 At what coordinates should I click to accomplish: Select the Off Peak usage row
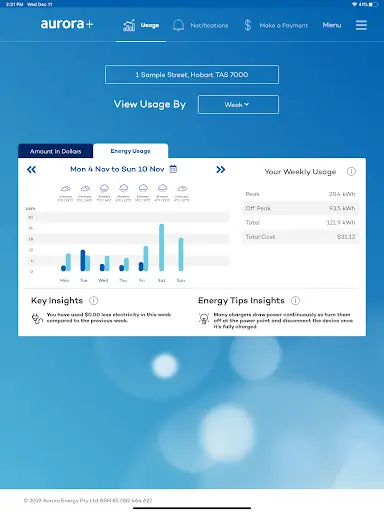[300, 208]
